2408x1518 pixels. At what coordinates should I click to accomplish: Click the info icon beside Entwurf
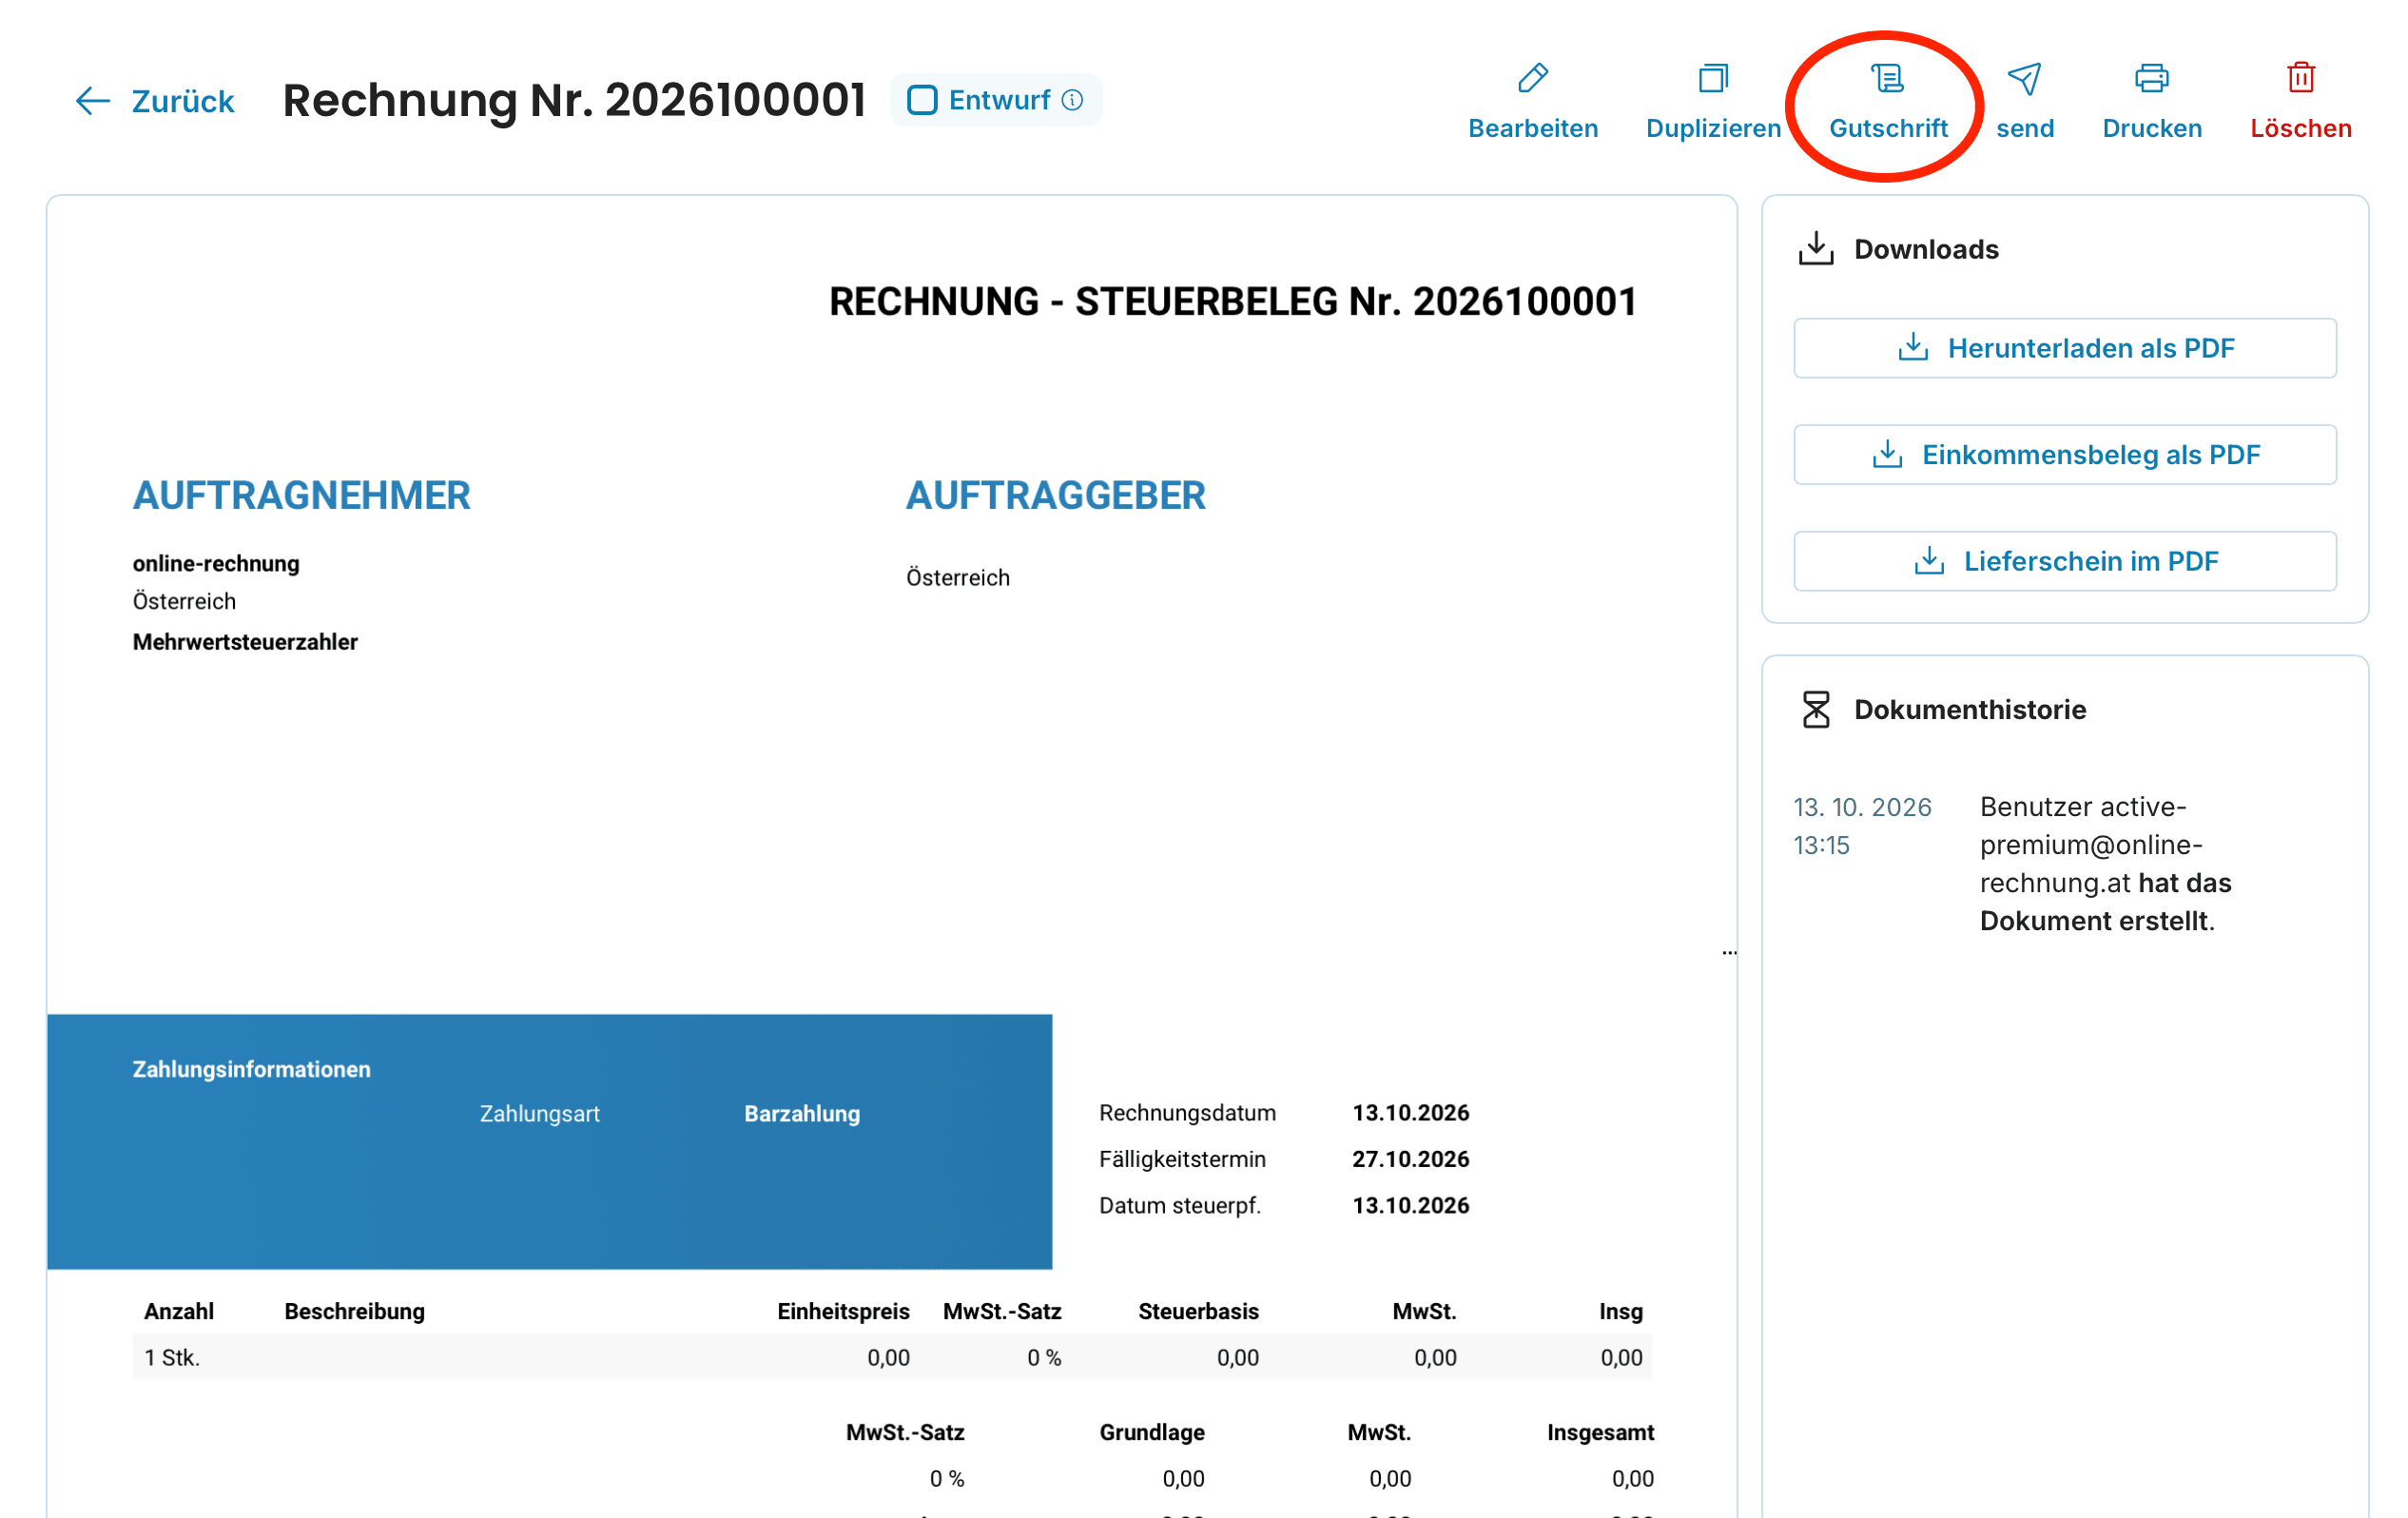tap(1072, 100)
